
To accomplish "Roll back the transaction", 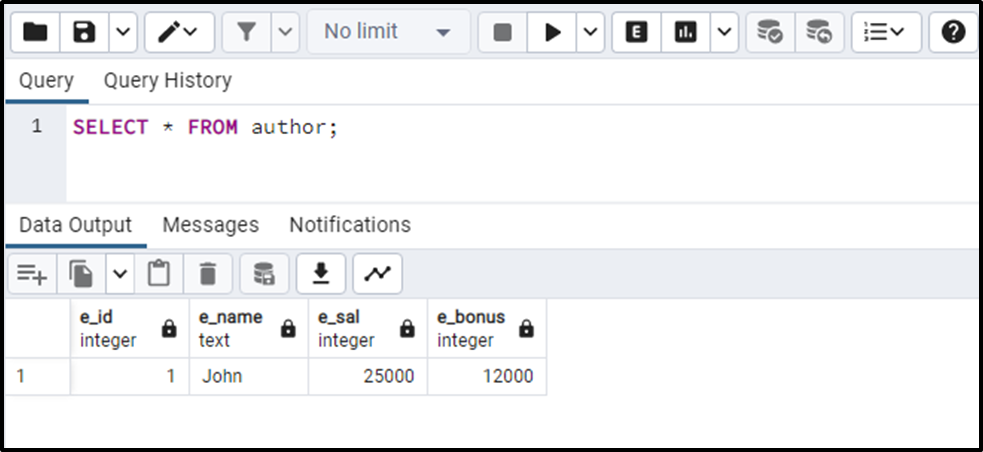I will (819, 32).
